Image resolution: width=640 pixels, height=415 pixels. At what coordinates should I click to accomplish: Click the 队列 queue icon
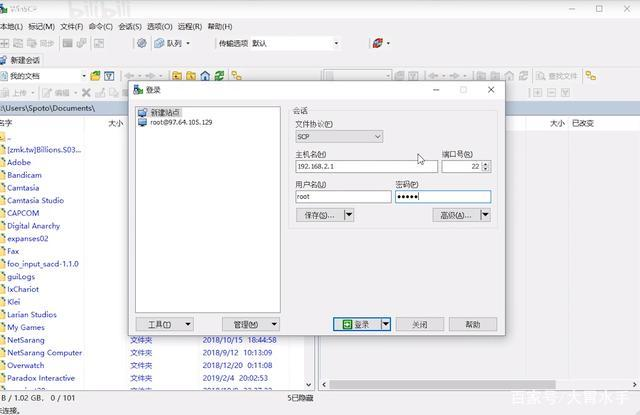(159, 43)
